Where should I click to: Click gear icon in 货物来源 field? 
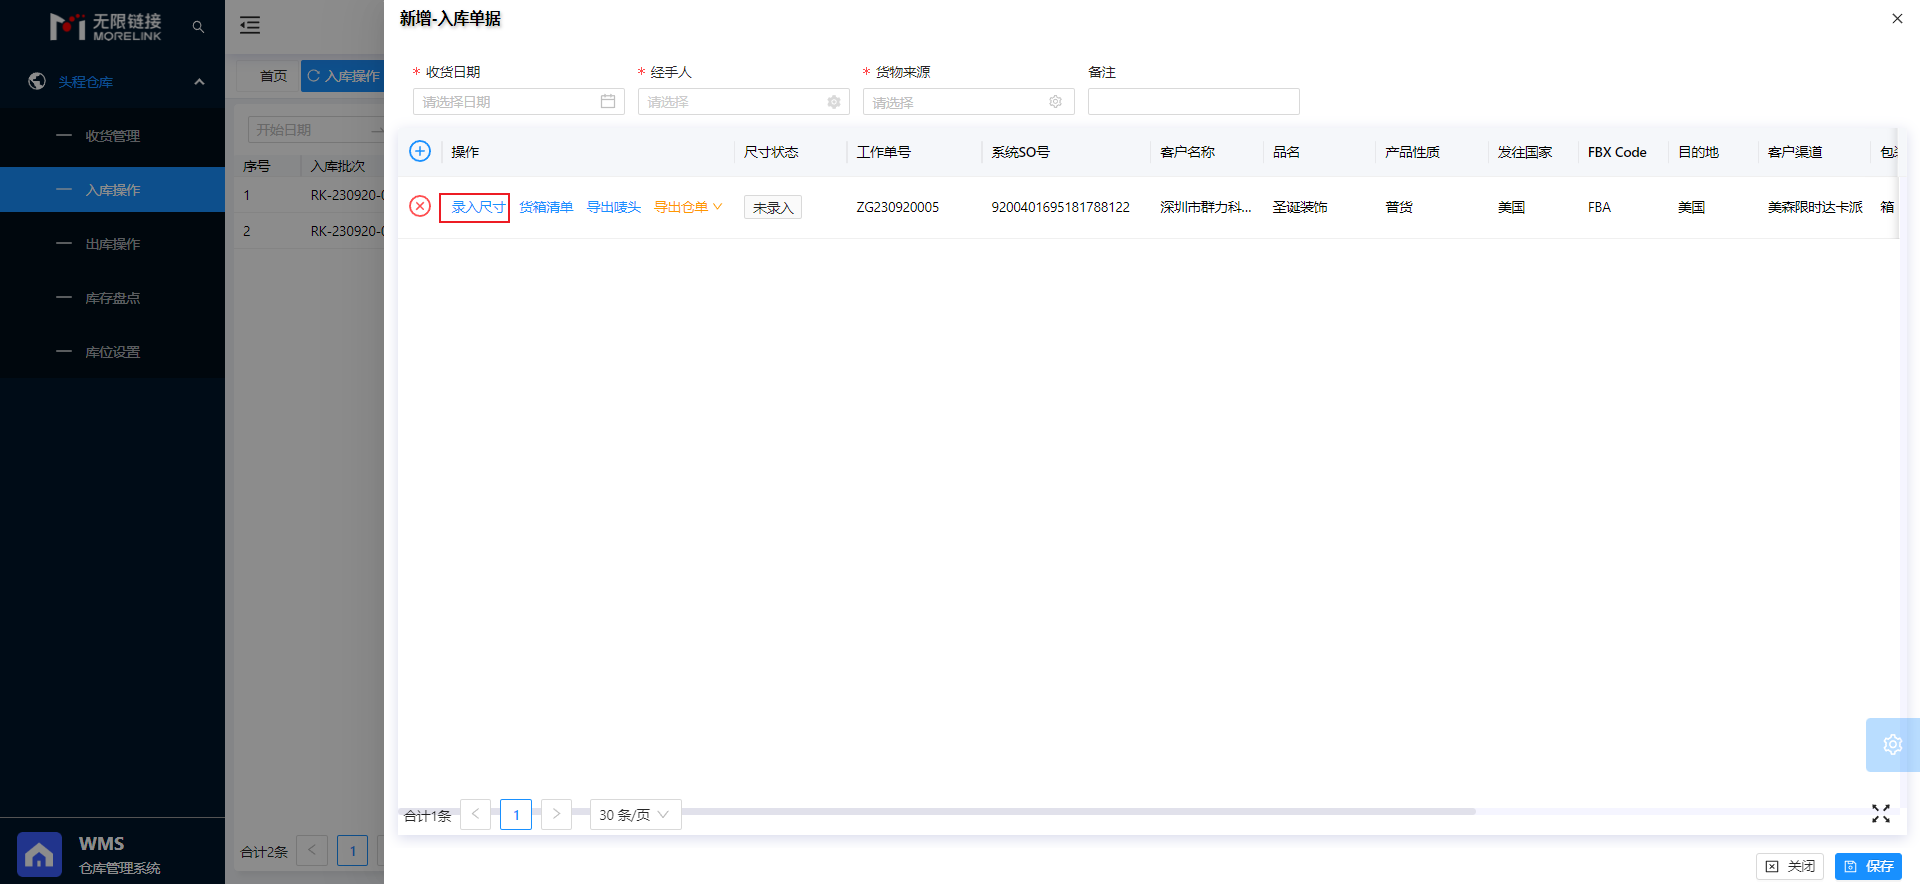click(1055, 102)
